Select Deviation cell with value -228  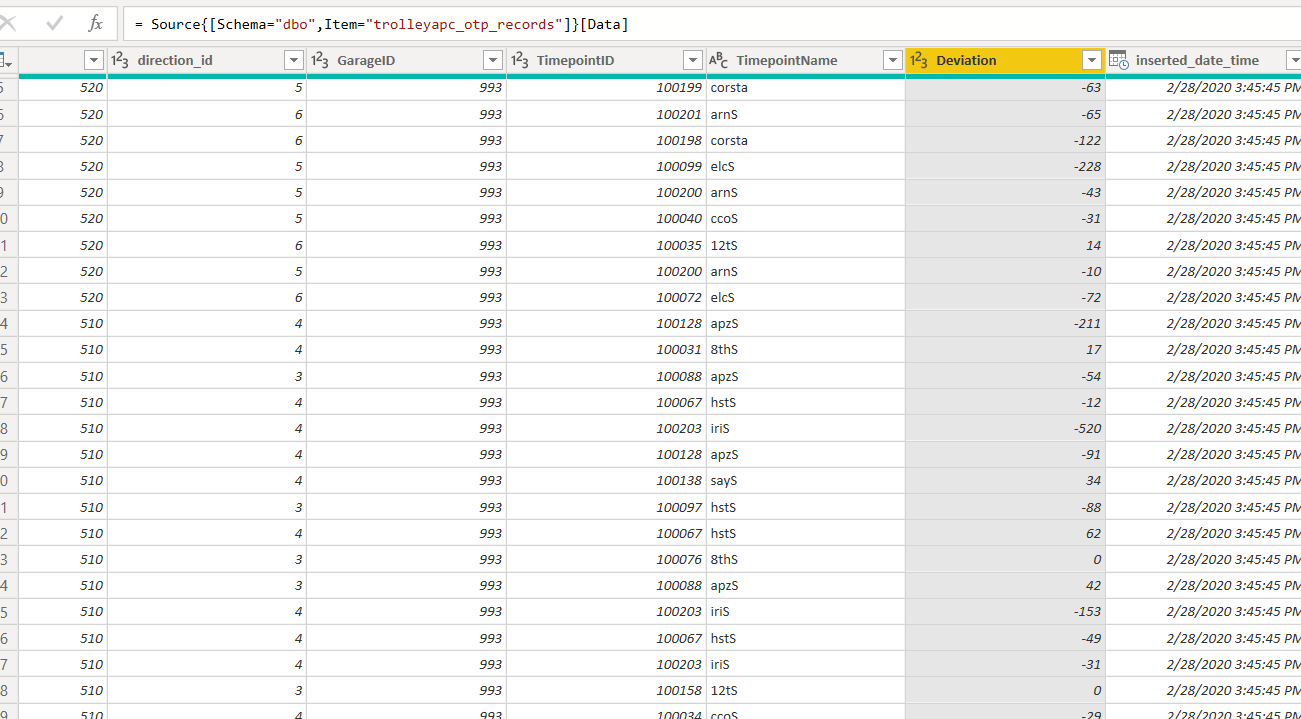point(1005,166)
